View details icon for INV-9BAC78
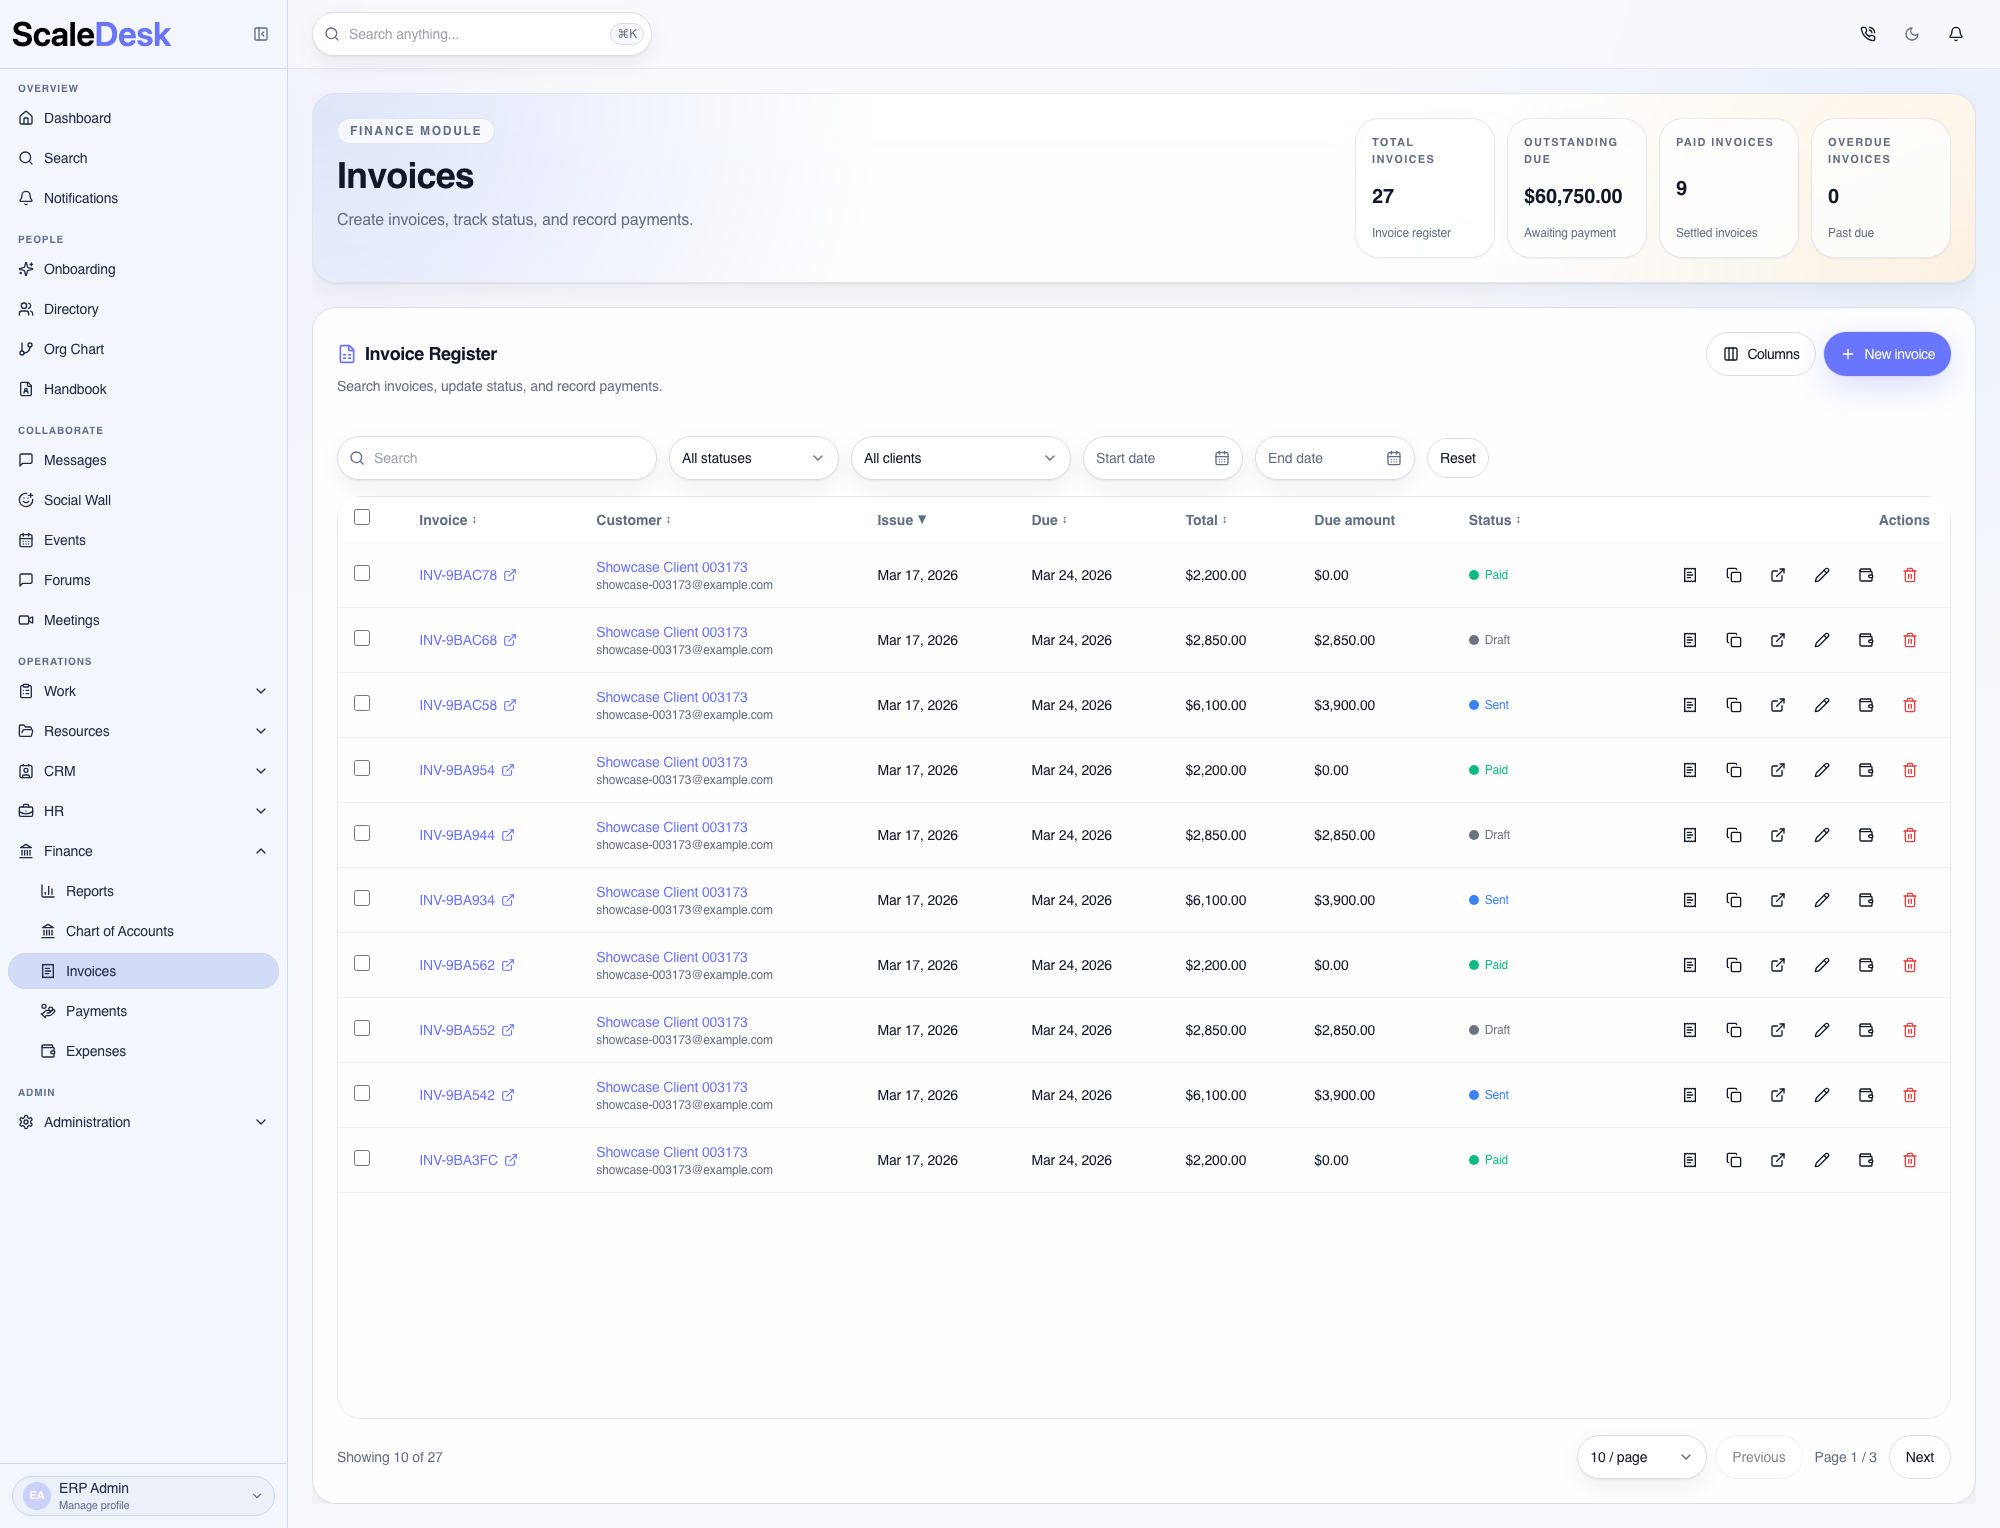The width and height of the screenshot is (2000, 1528). (1690, 575)
